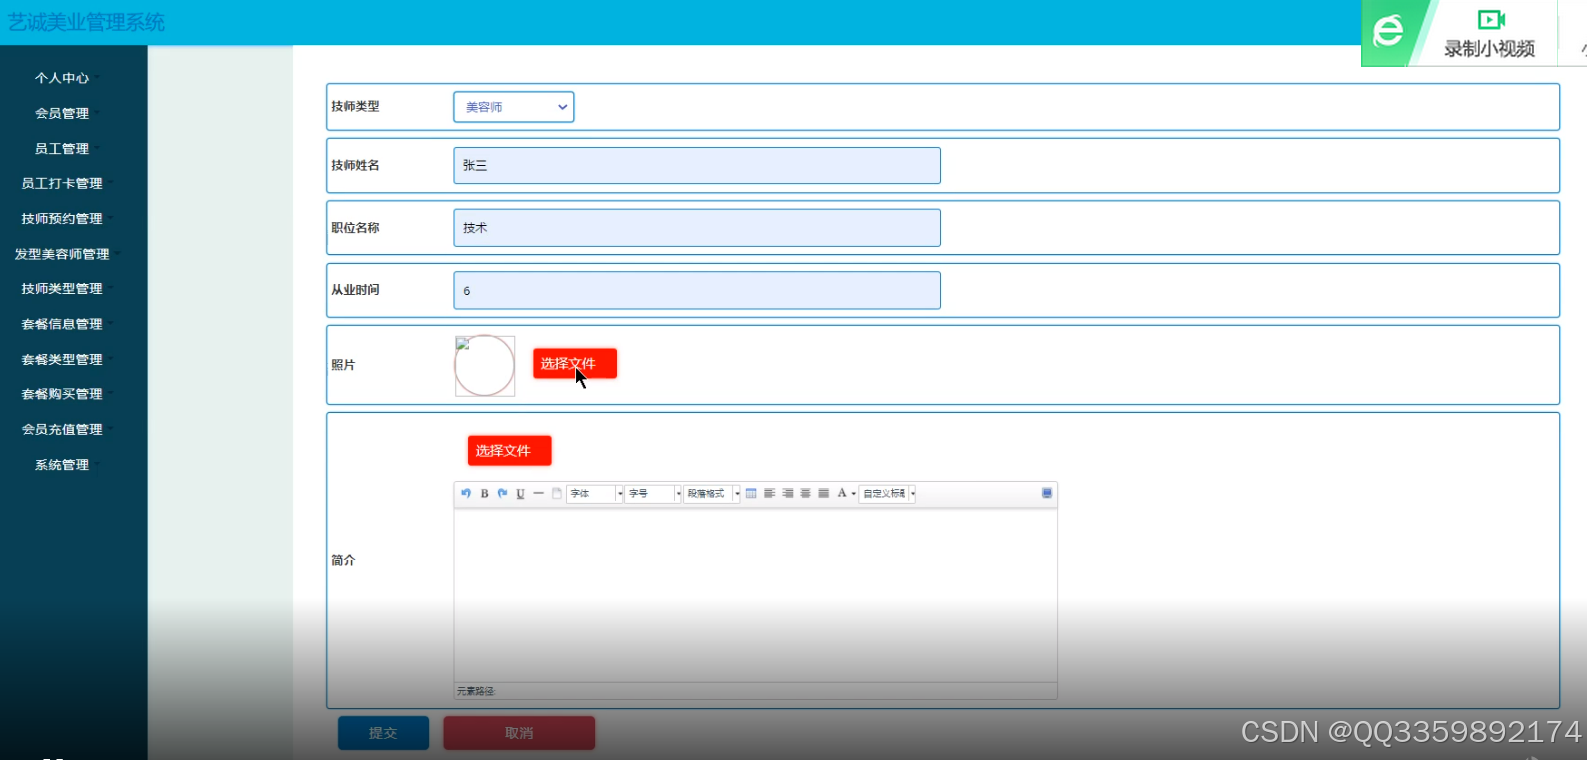This screenshot has width=1587, height=760.
Task: Click the blank page icon in editor toolbar
Action: [557, 493]
